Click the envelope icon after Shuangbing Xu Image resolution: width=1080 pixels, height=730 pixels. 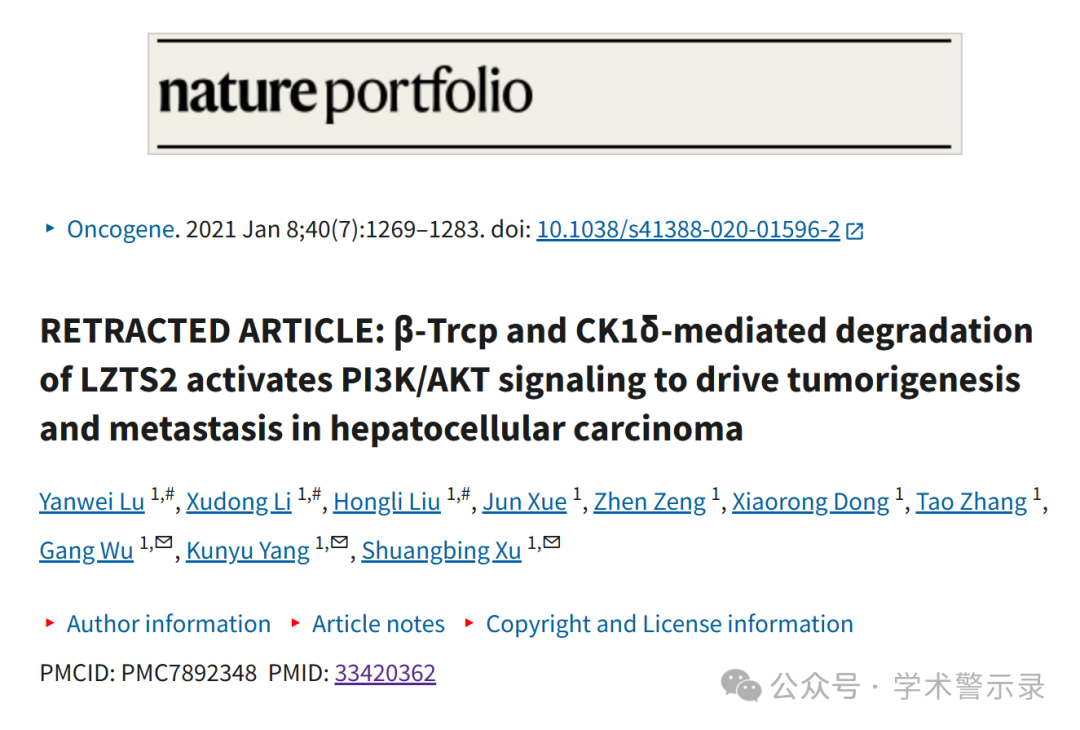pos(552,542)
